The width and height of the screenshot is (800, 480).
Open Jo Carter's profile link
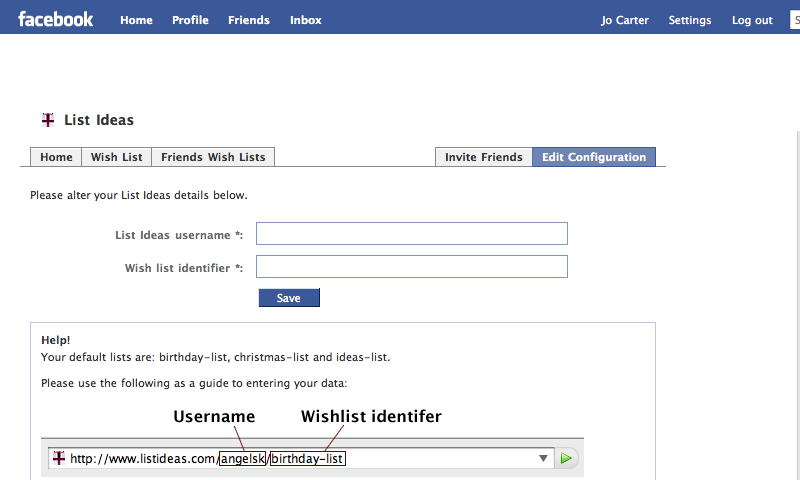(625, 20)
